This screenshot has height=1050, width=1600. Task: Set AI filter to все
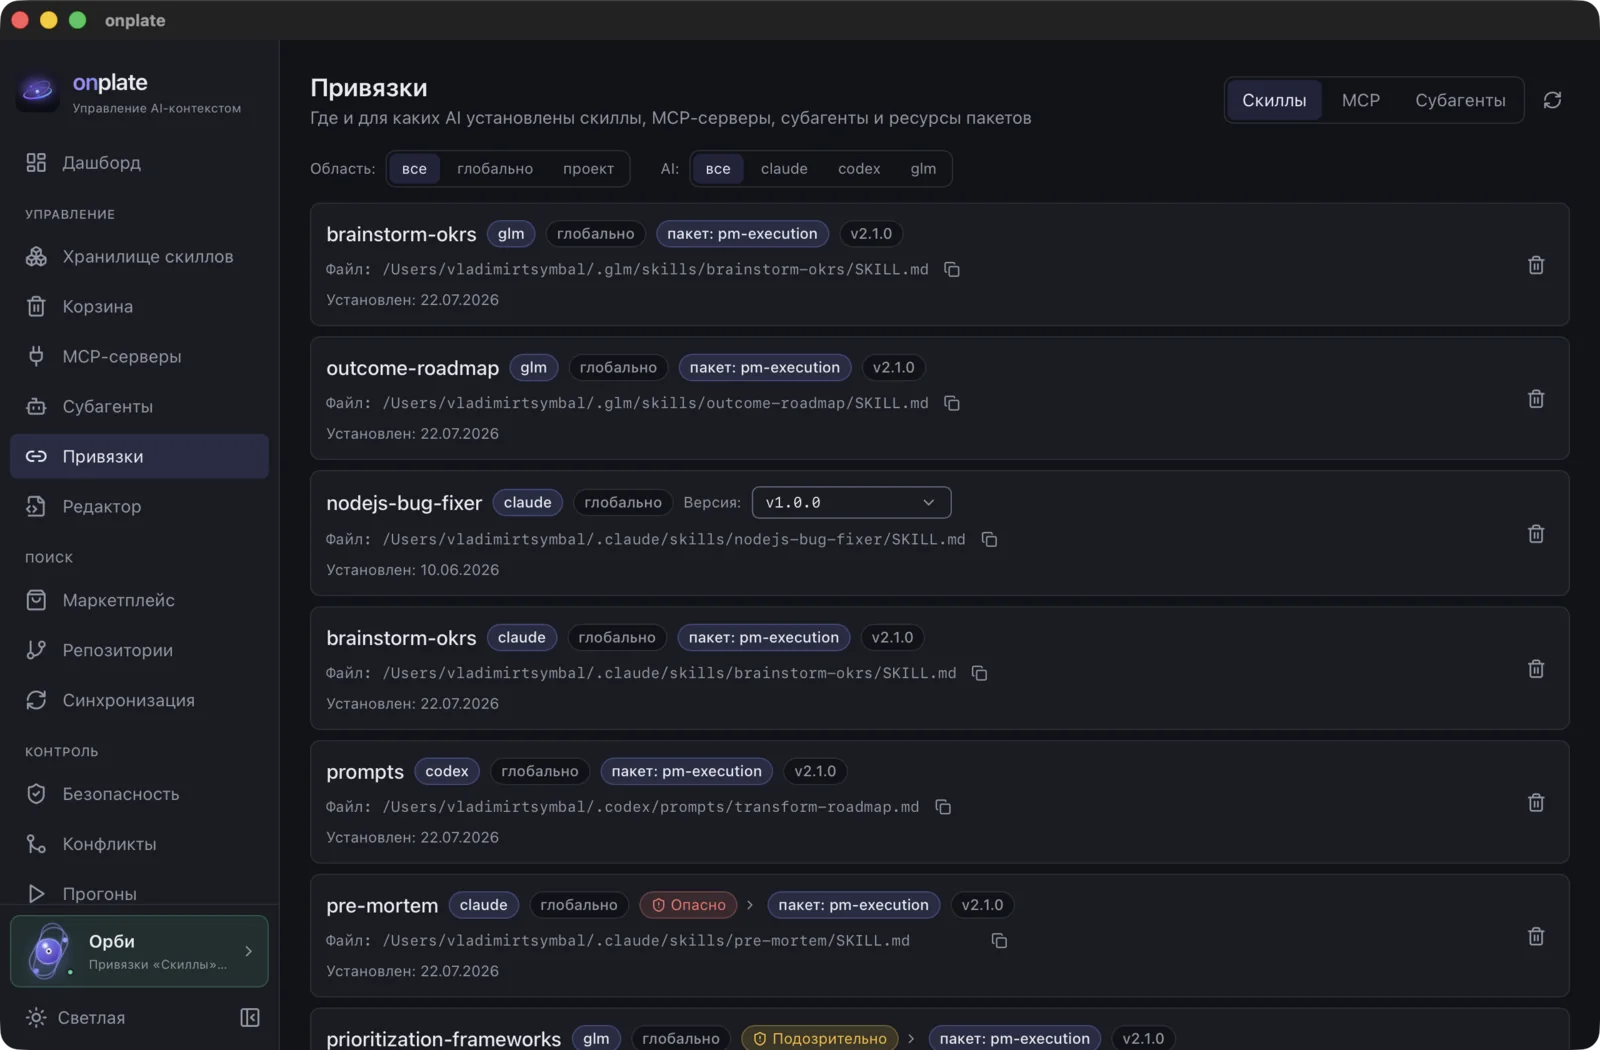coord(718,169)
